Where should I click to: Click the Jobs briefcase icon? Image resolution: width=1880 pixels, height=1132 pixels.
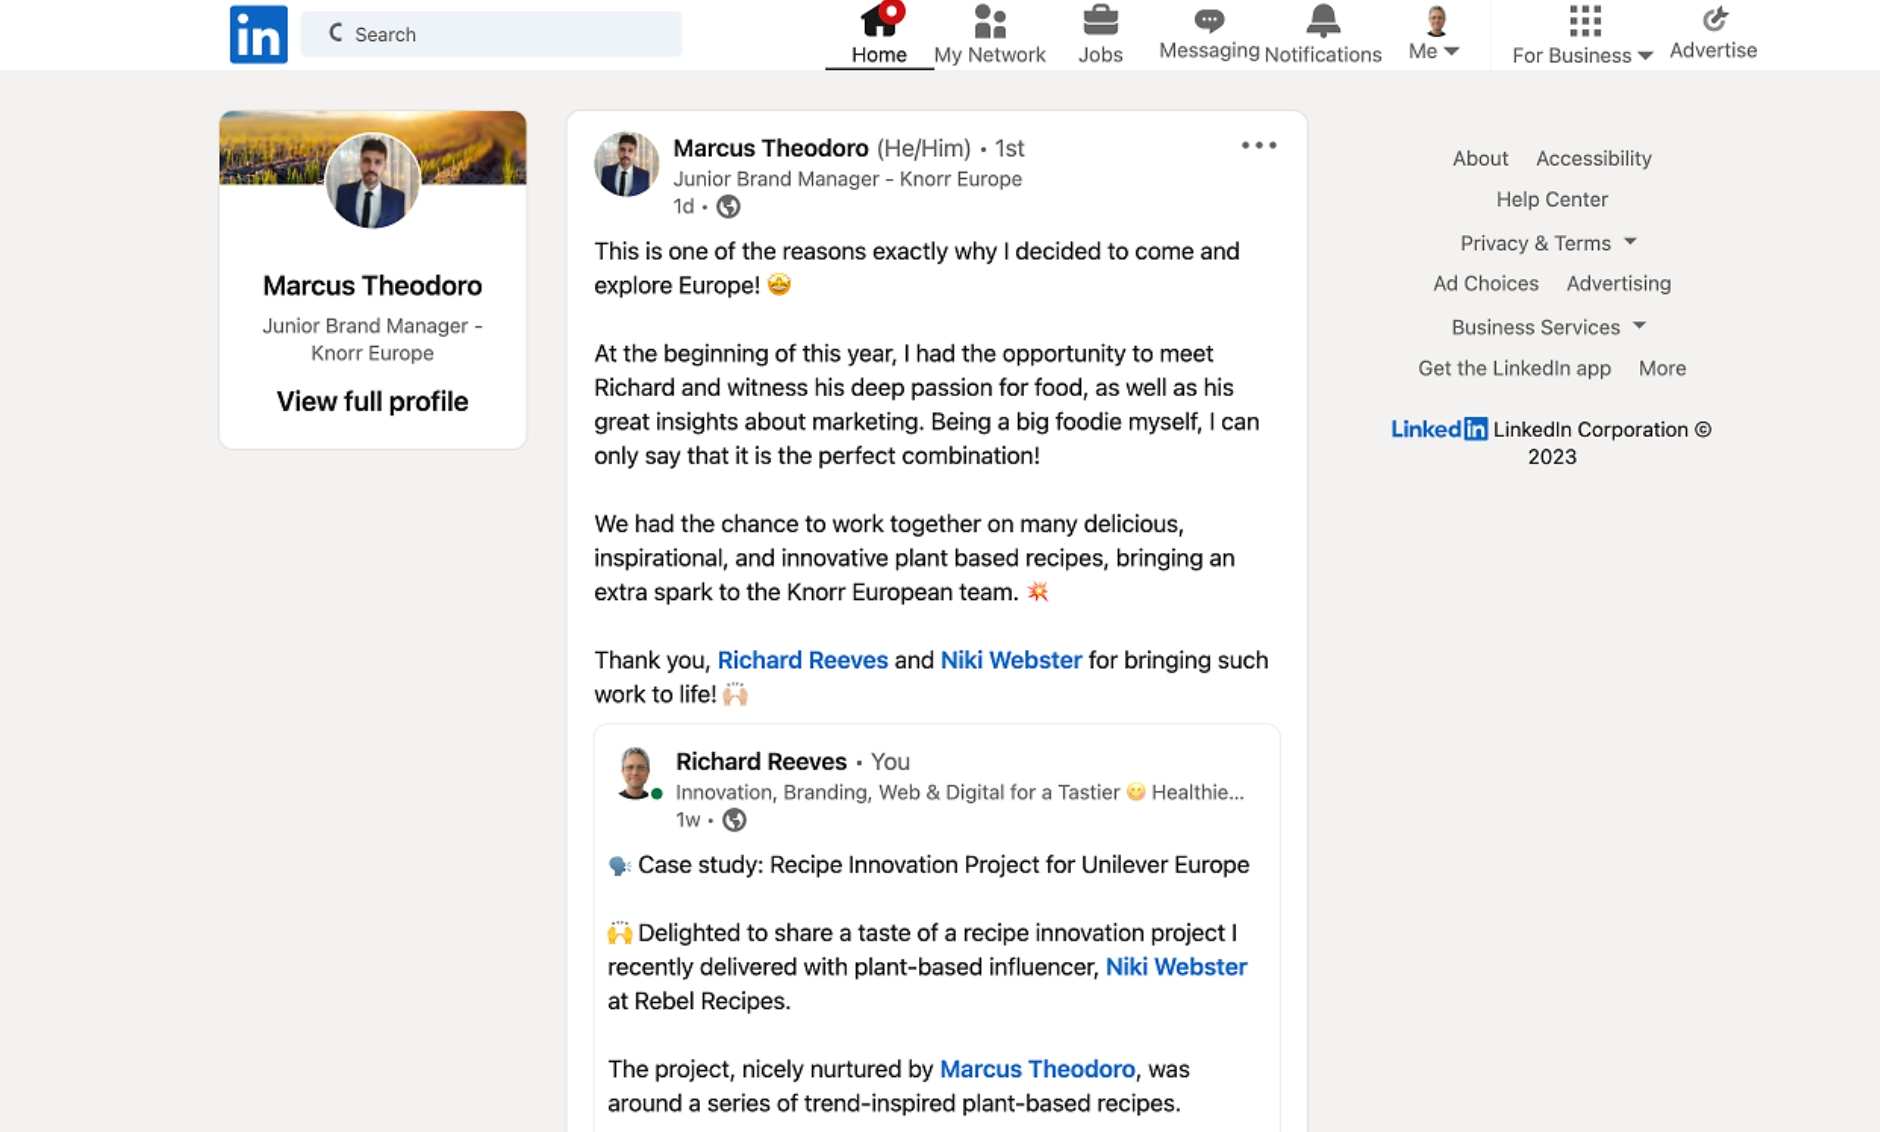(x=1100, y=20)
